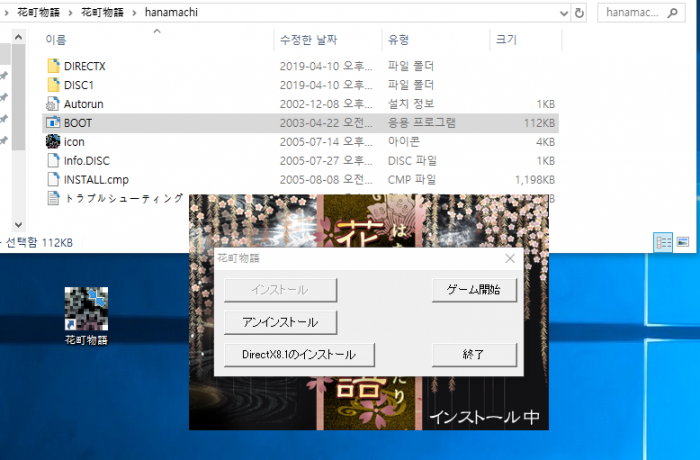Click the 4KB size value

tap(545, 142)
